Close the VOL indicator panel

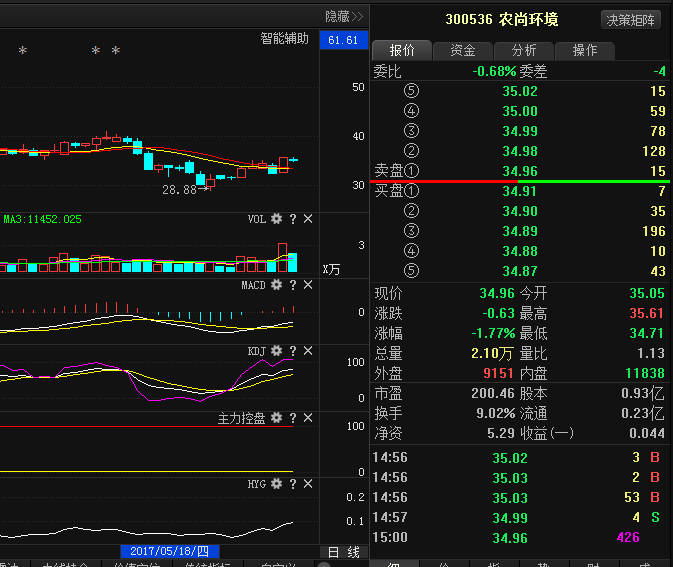pos(308,219)
